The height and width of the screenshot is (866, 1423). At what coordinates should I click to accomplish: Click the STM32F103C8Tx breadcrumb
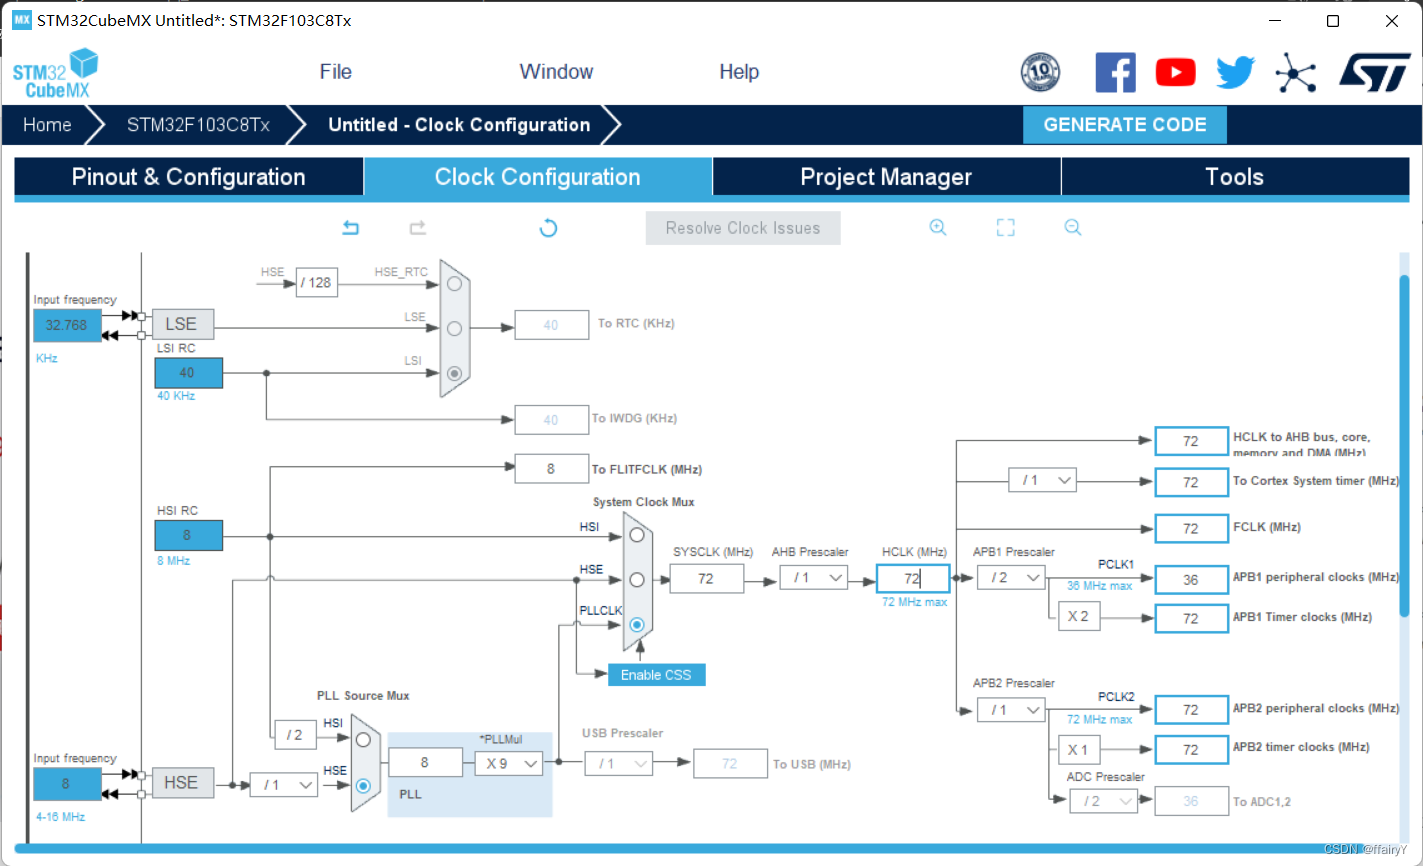(198, 125)
